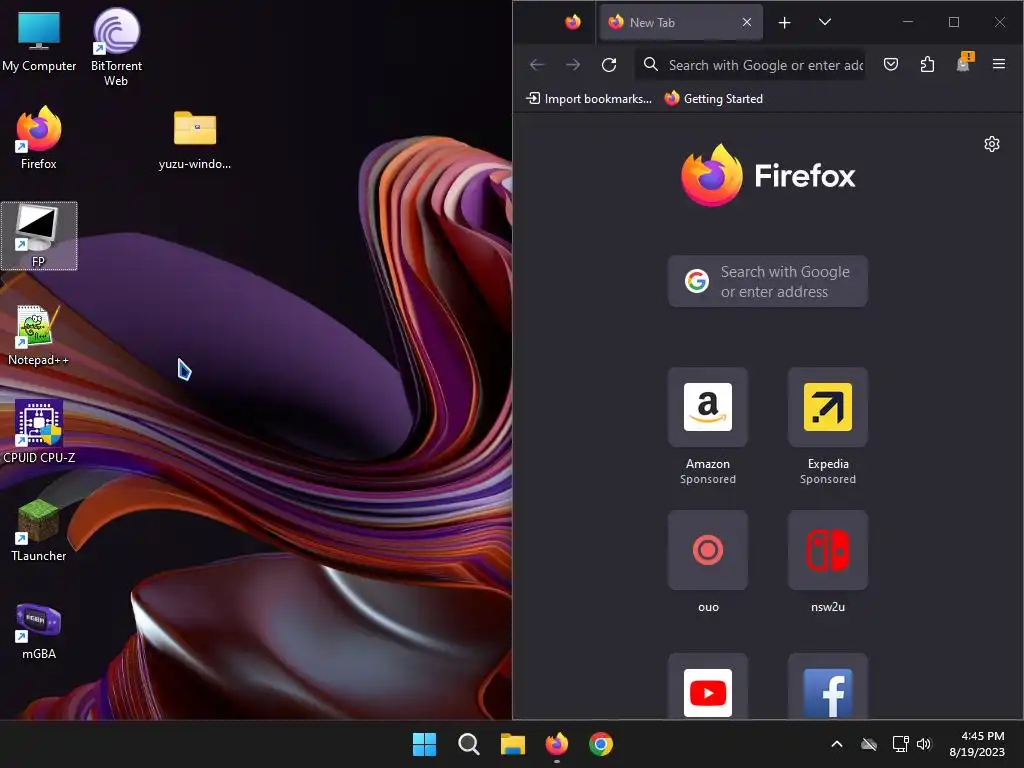The width and height of the screenshot is (1024, 768).
Task: Open the Amazon sponsored shortcut tile
Action: [707, 427]
